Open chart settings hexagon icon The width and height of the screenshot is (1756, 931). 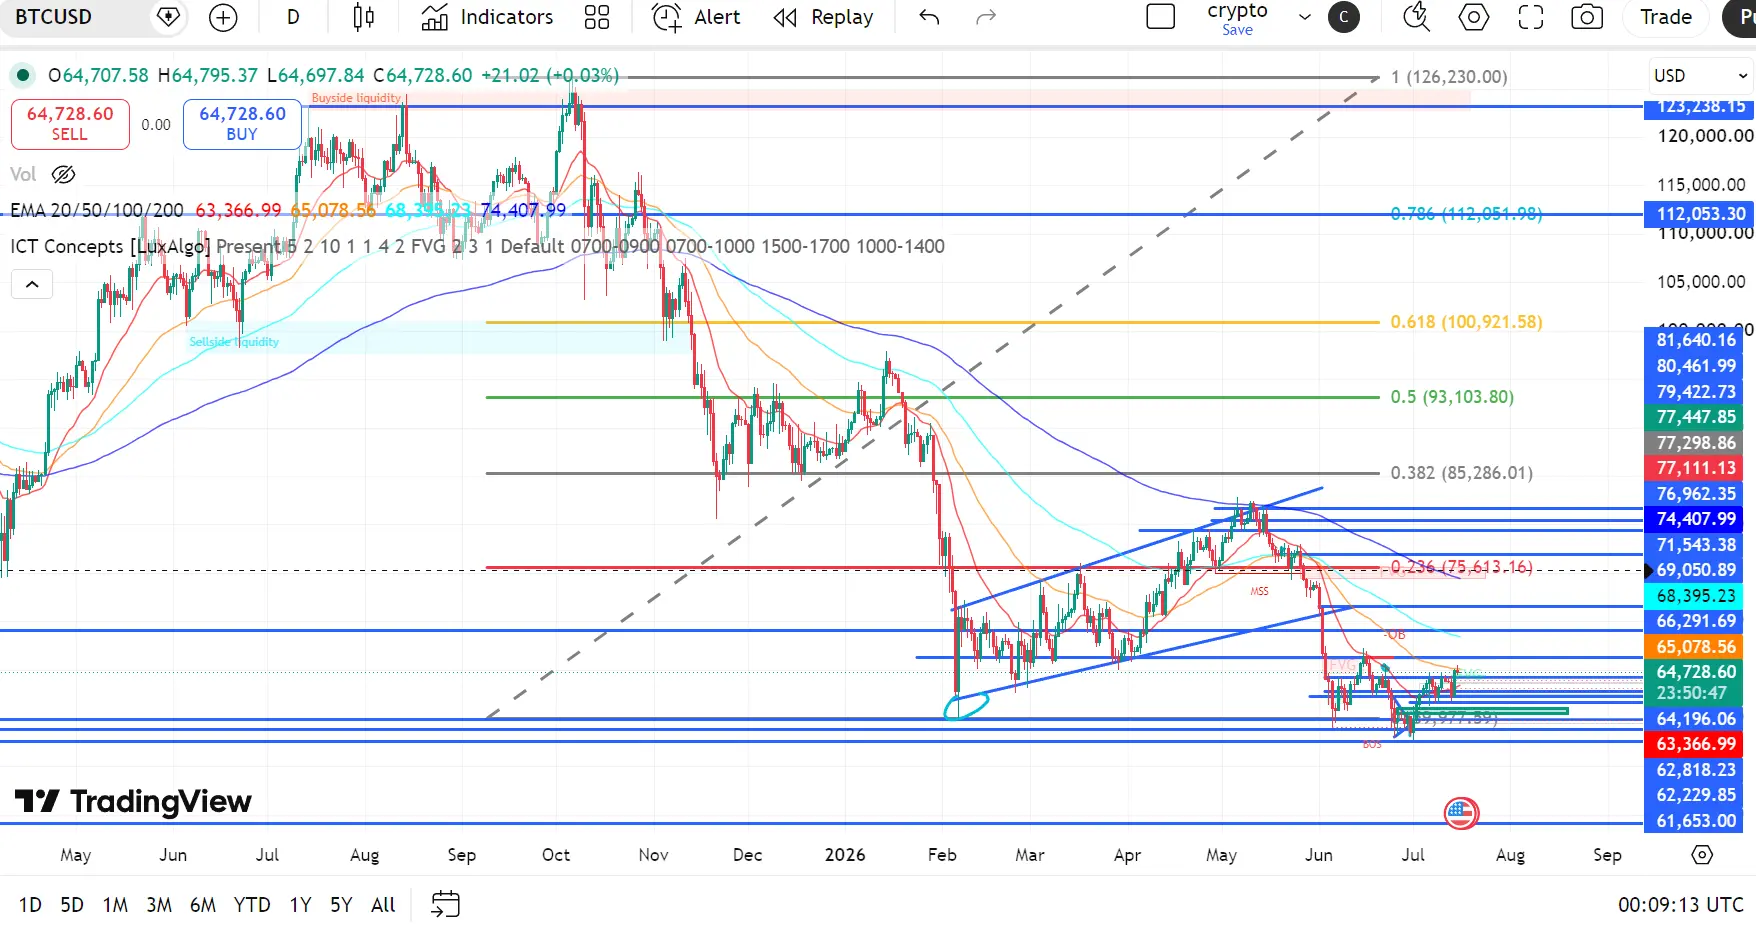point(1473,17)
